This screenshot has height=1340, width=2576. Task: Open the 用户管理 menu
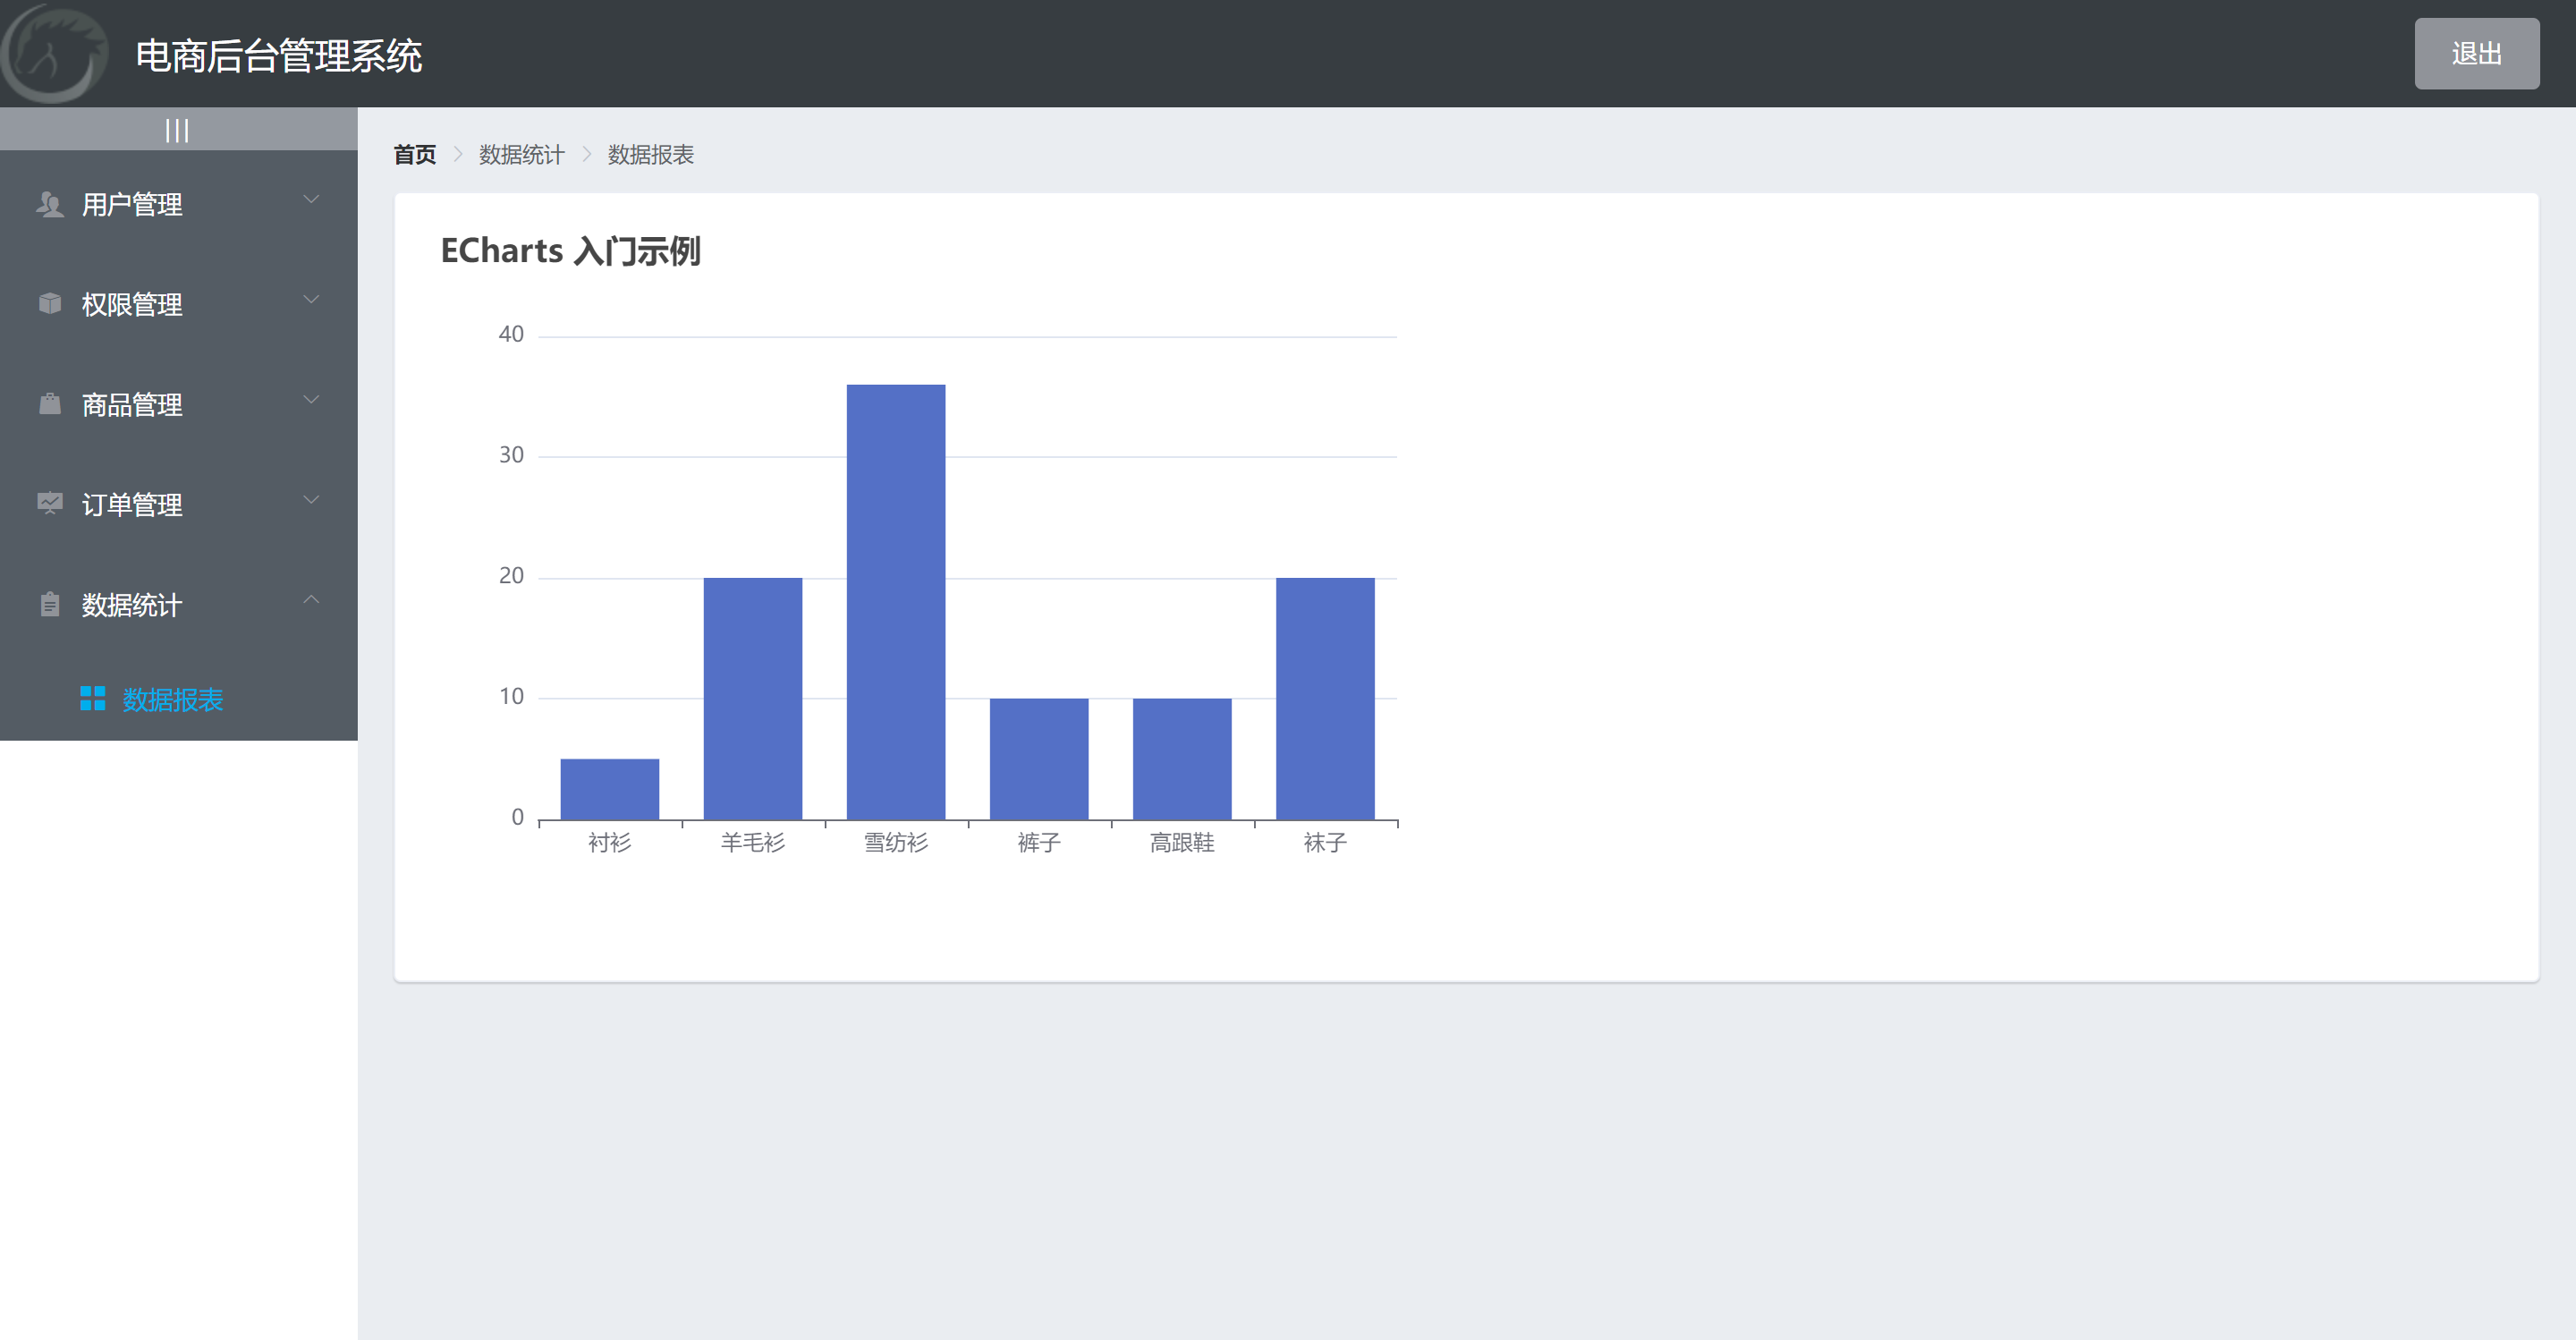pyautogui.click(x=178, y=204)
